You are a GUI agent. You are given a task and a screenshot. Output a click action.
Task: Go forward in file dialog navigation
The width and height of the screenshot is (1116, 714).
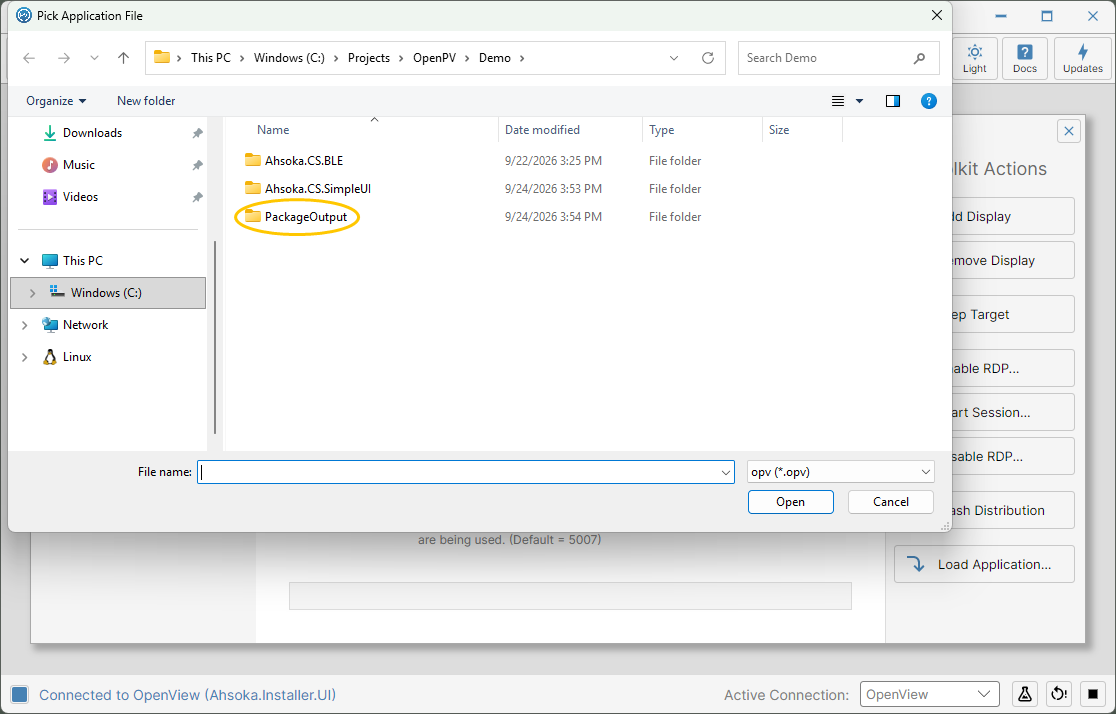pos(64,58)
